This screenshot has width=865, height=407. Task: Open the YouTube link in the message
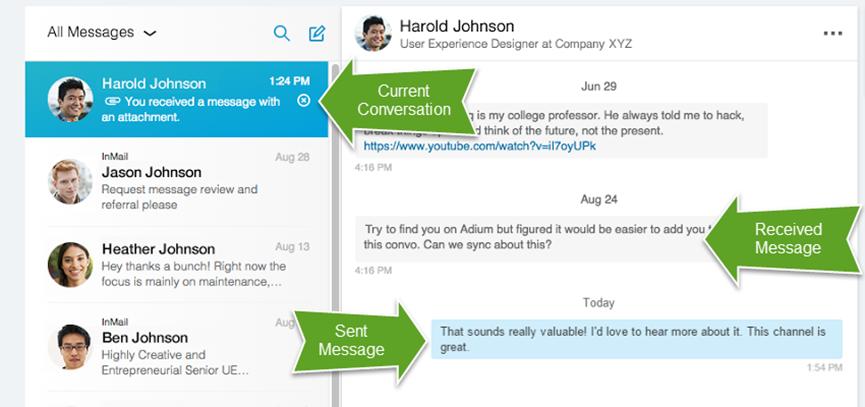[480, 146]
